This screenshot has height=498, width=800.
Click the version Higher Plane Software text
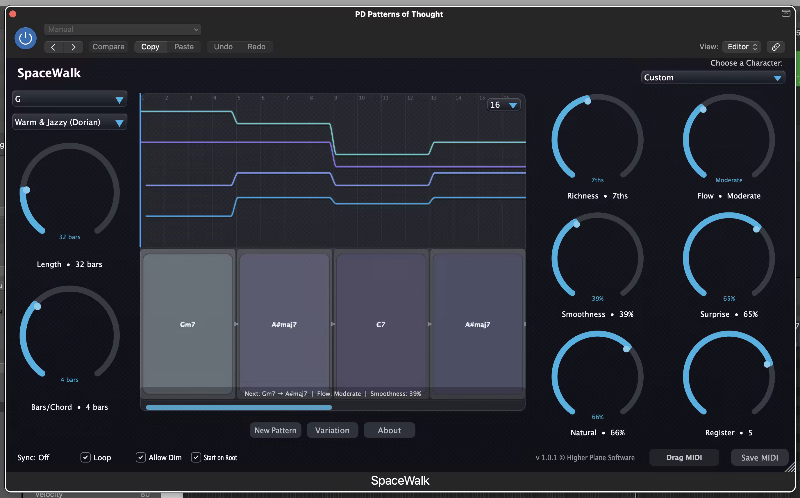click(585, 458)
